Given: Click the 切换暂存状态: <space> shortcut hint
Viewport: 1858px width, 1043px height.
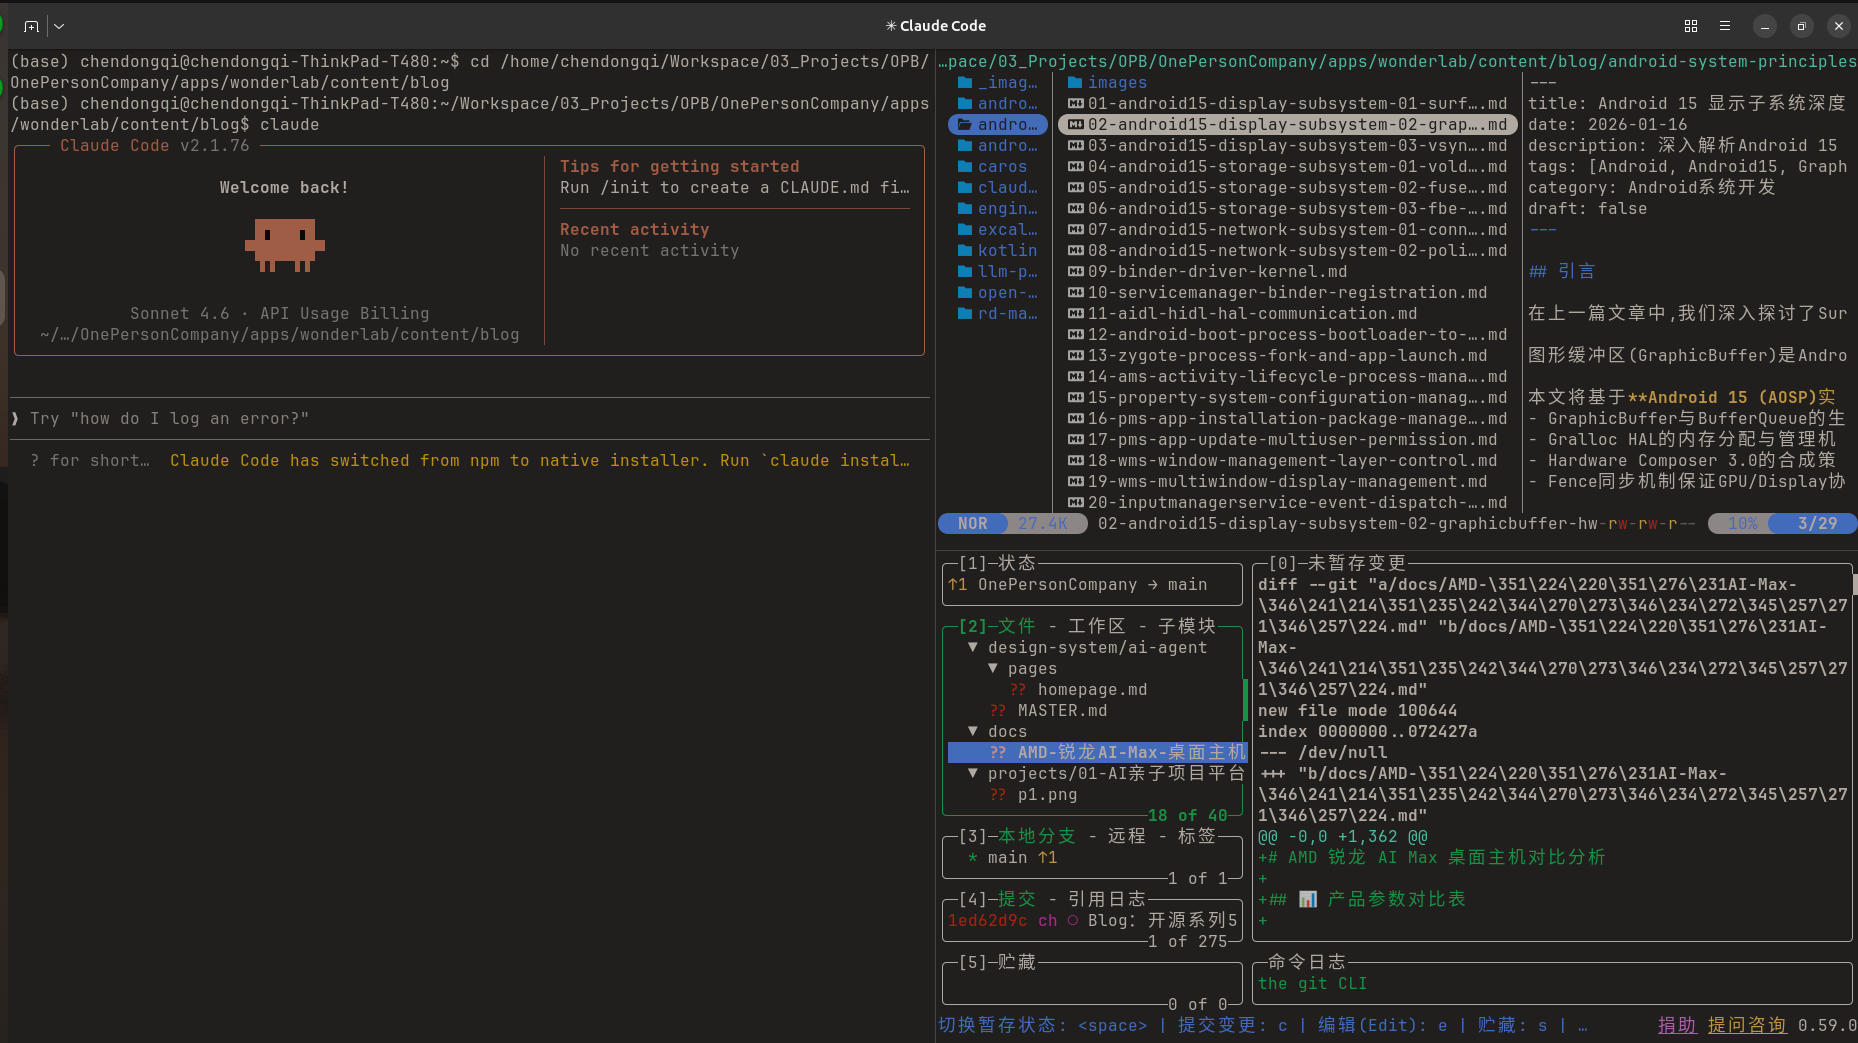Looking at the screenshot, I should tap(1043, 1025).
